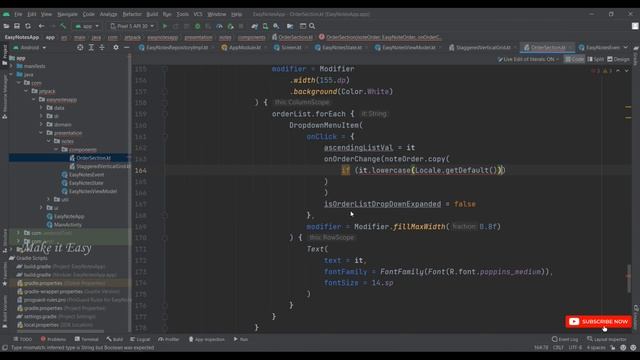Expand the manifests folder
The image size is (640, 360).
11,66
